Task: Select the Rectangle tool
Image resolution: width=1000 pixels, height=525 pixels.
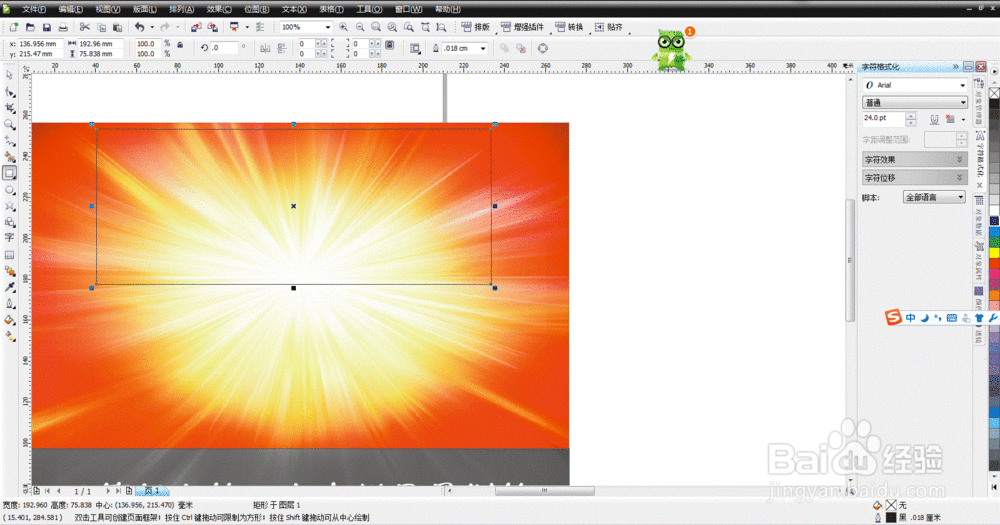Action: pyautogui.click(x=10, y=173)
